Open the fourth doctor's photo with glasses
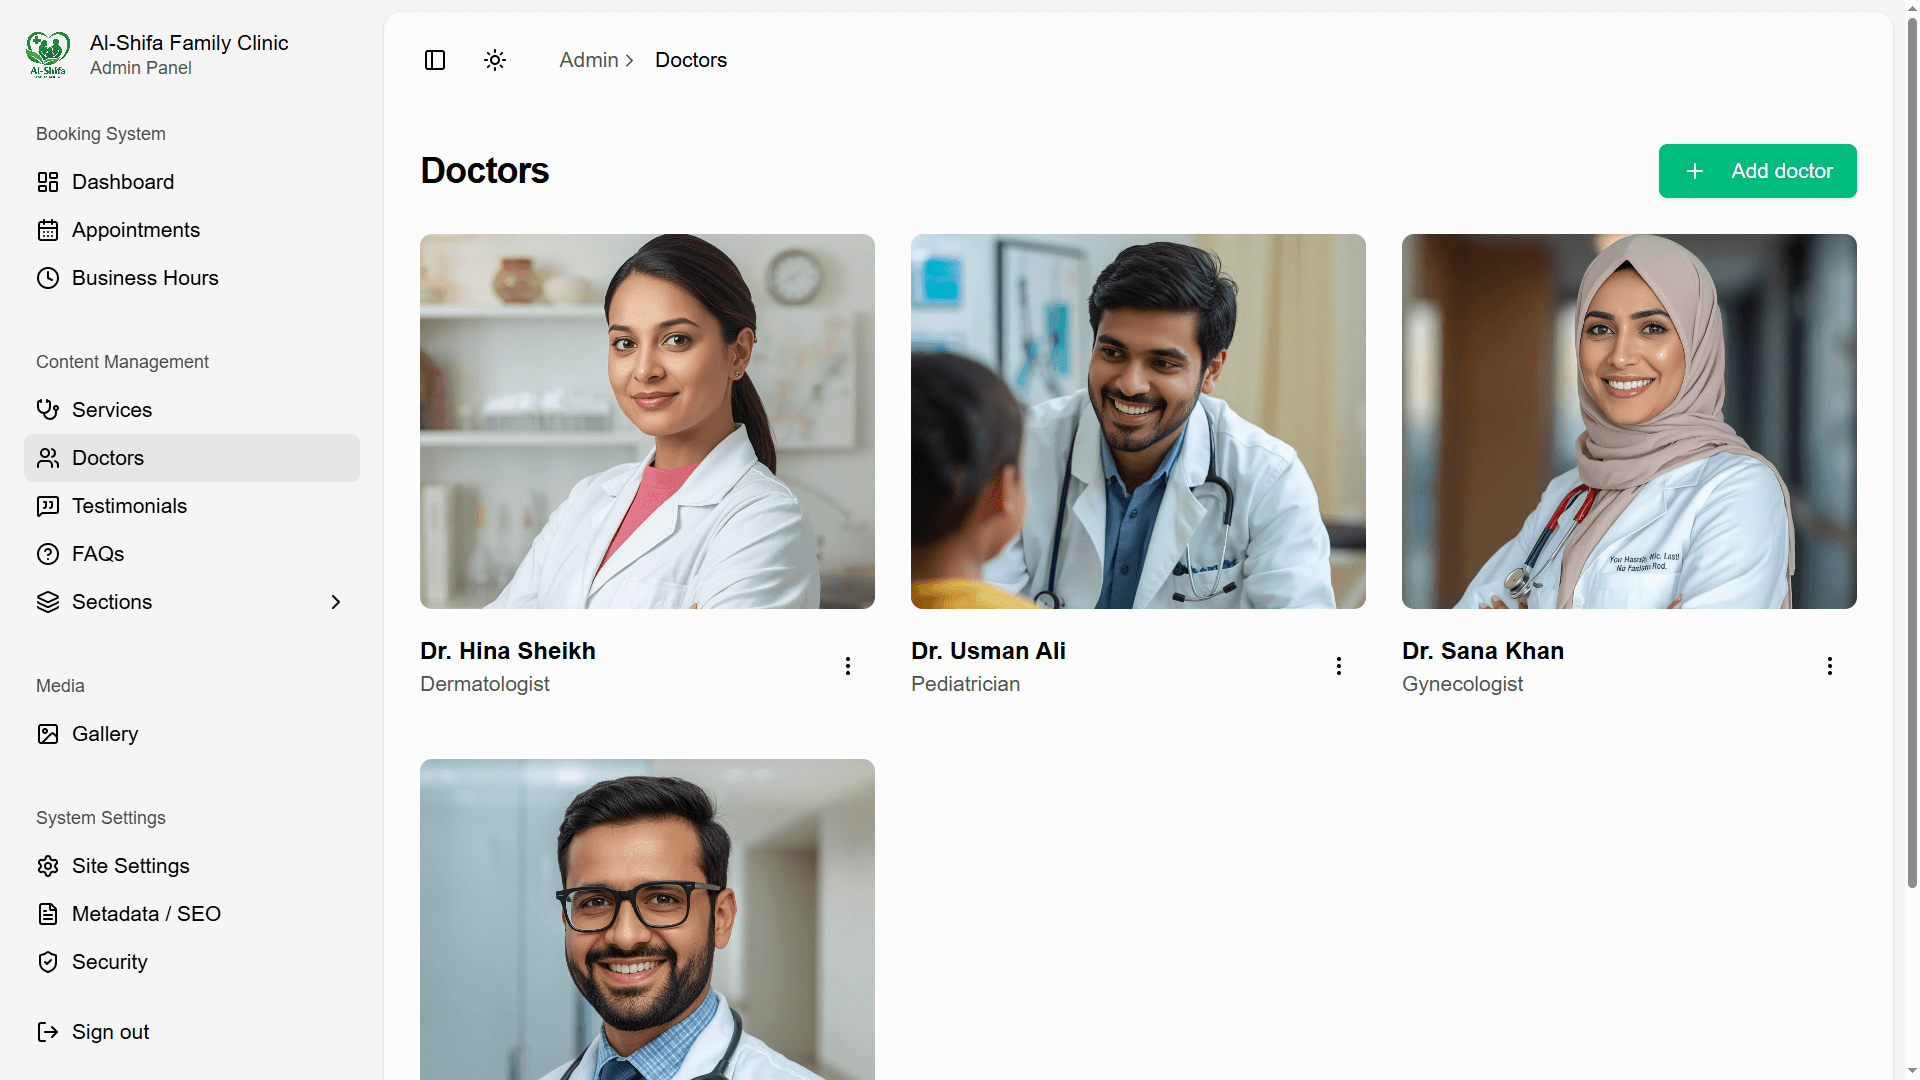Screen dimensions: 1920x1080 pos(647,919)
